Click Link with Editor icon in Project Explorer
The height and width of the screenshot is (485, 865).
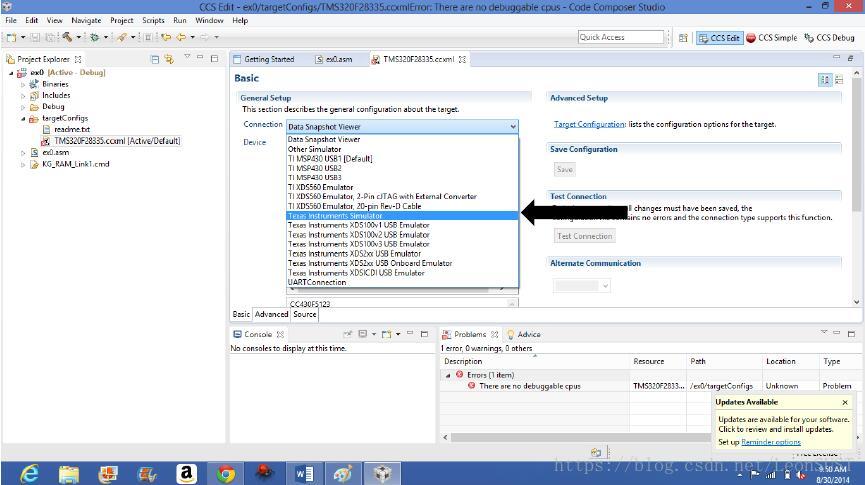click(169, 59)
